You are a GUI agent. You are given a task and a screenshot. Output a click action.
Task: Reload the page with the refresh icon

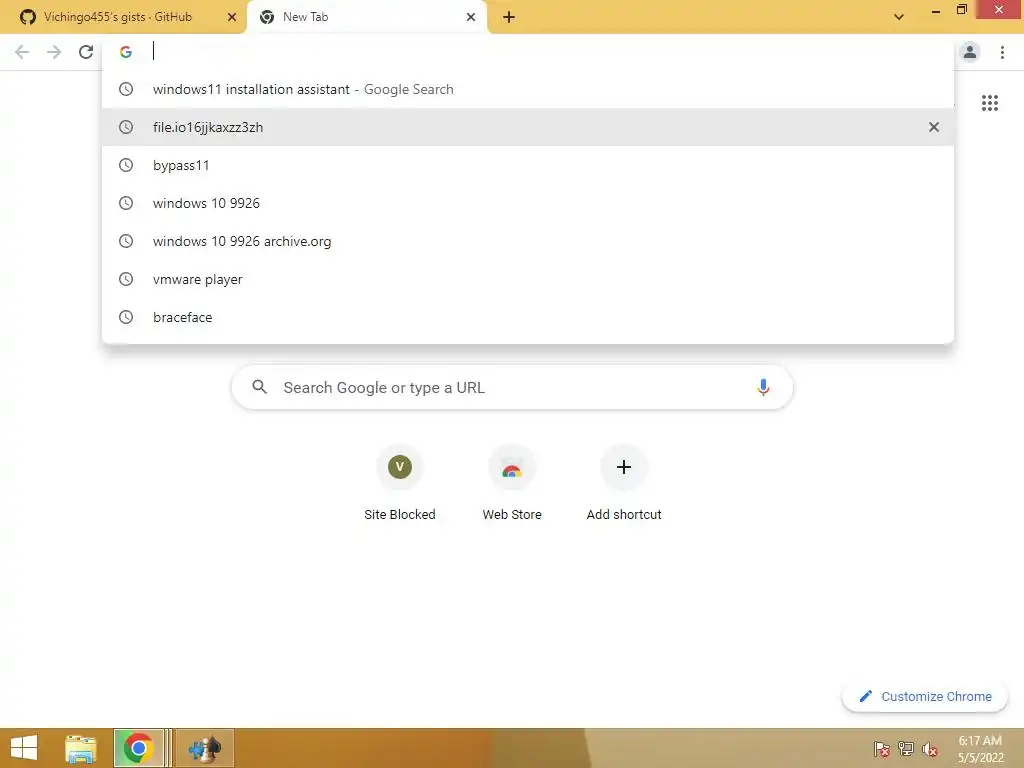(x=86, y=52)
